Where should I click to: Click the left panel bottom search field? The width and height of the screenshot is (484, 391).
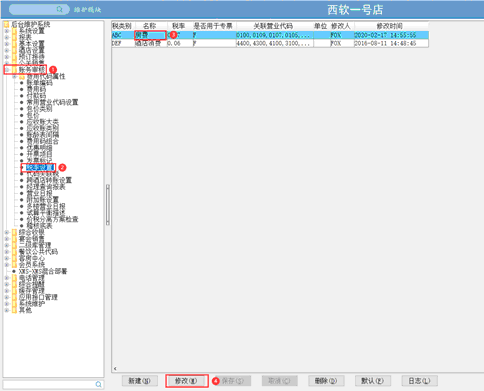[49, 384]
